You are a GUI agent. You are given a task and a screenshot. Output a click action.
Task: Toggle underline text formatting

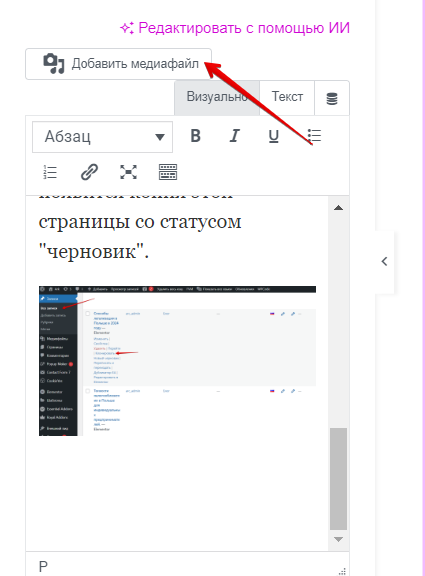click(274, 136)
